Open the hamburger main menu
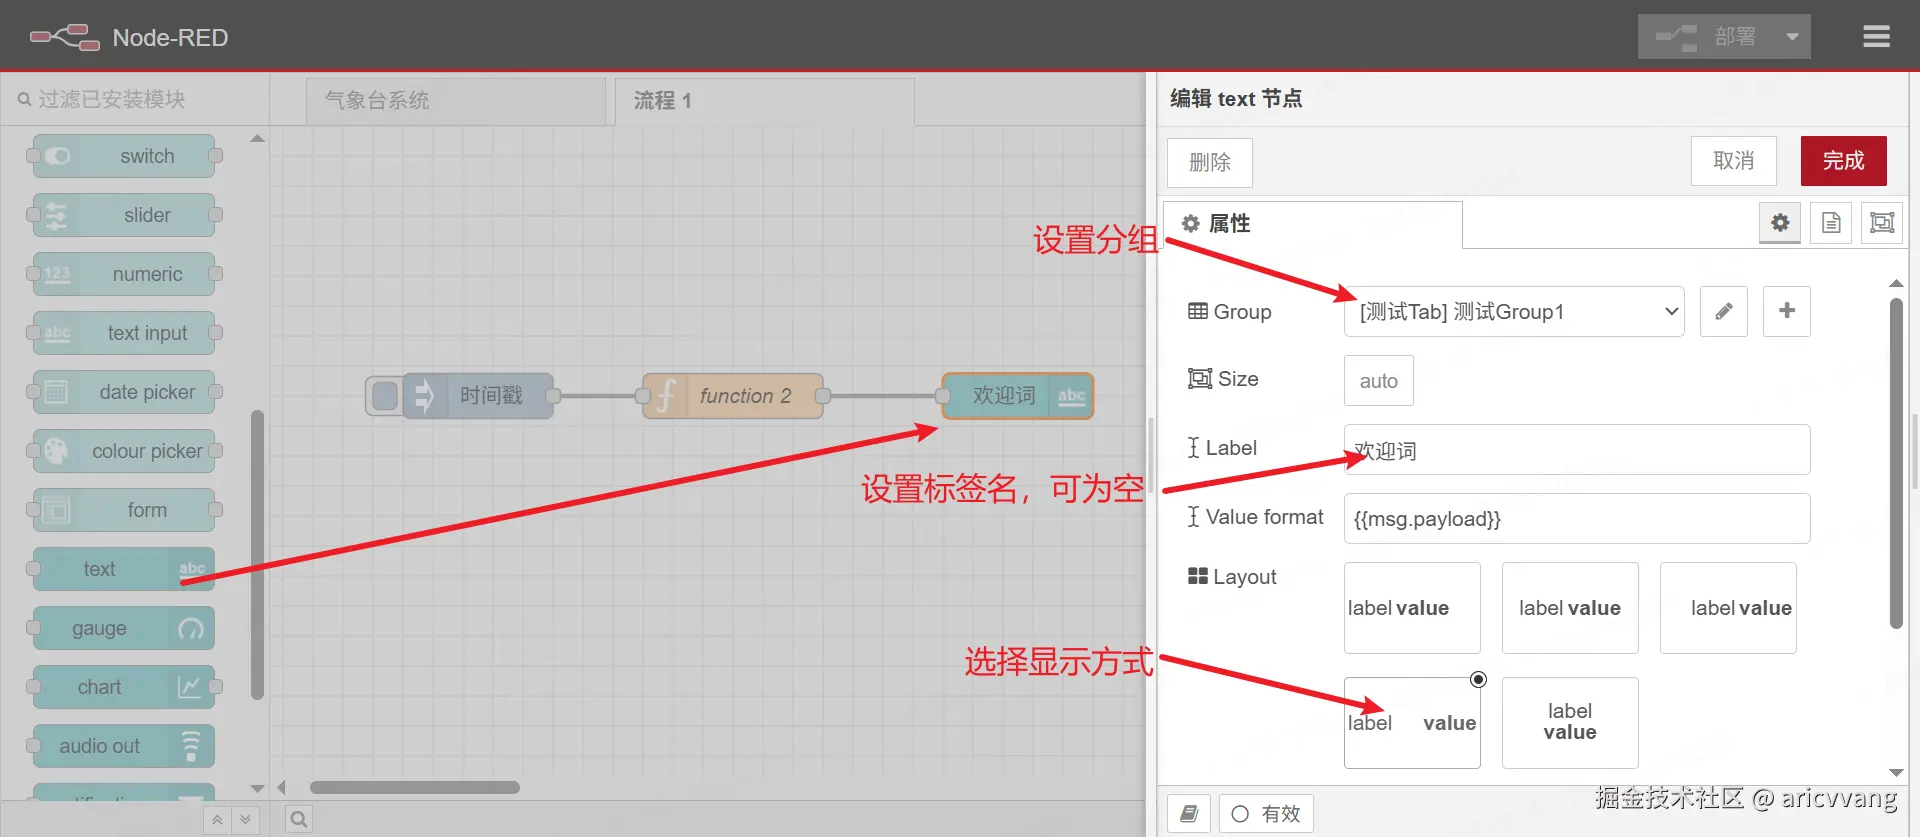 (x=1877, y=37)
